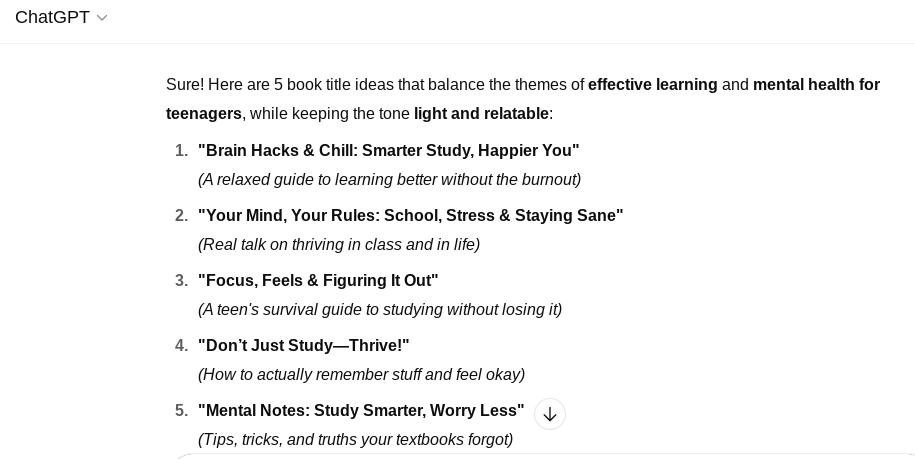Click the "Mental Notes: Study Smarter" title

pyautogui.click(x=361, y=411)
